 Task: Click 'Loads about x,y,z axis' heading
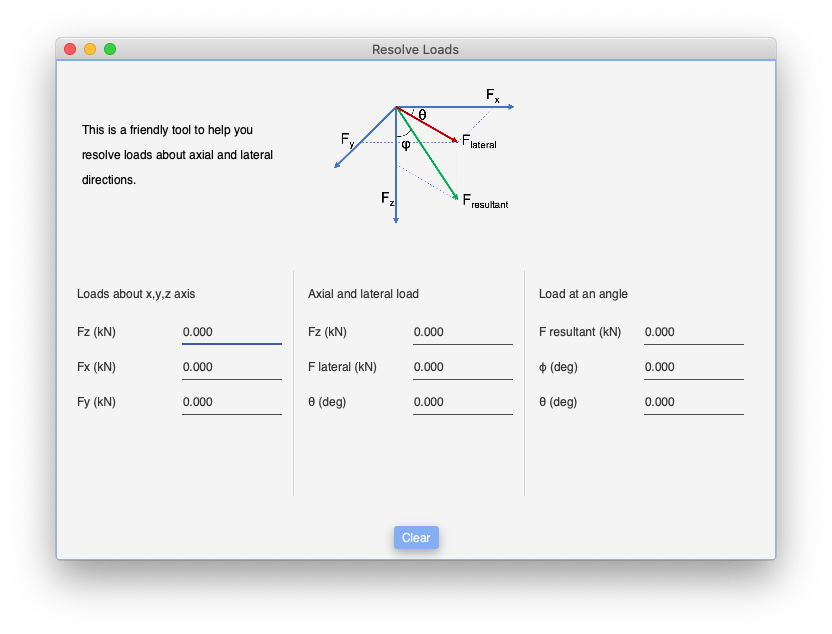[x=136, y=294]
